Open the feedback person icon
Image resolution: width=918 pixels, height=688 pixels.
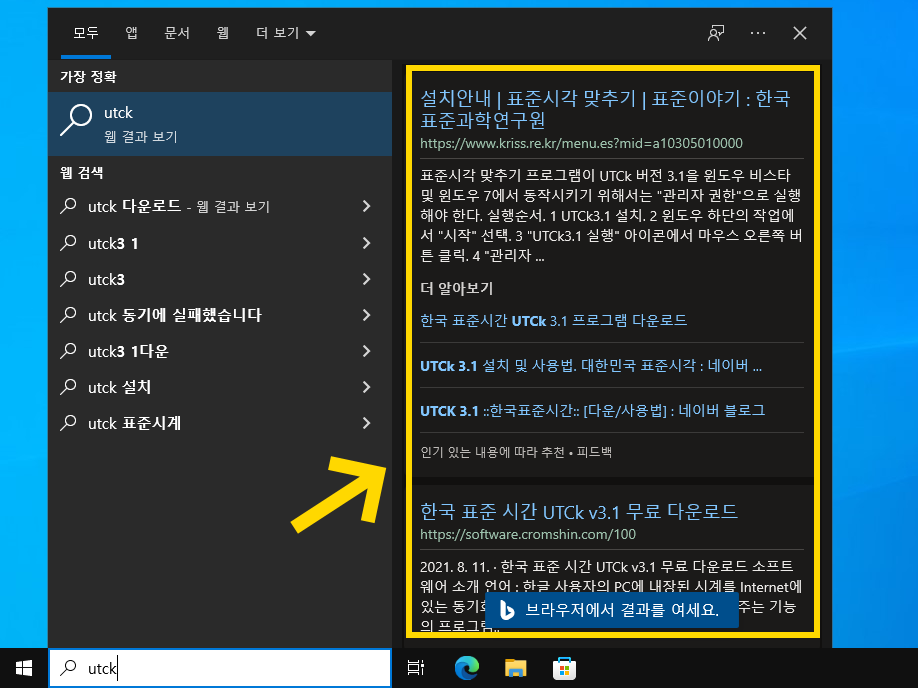pyautogui.click(x=716, y=33)
